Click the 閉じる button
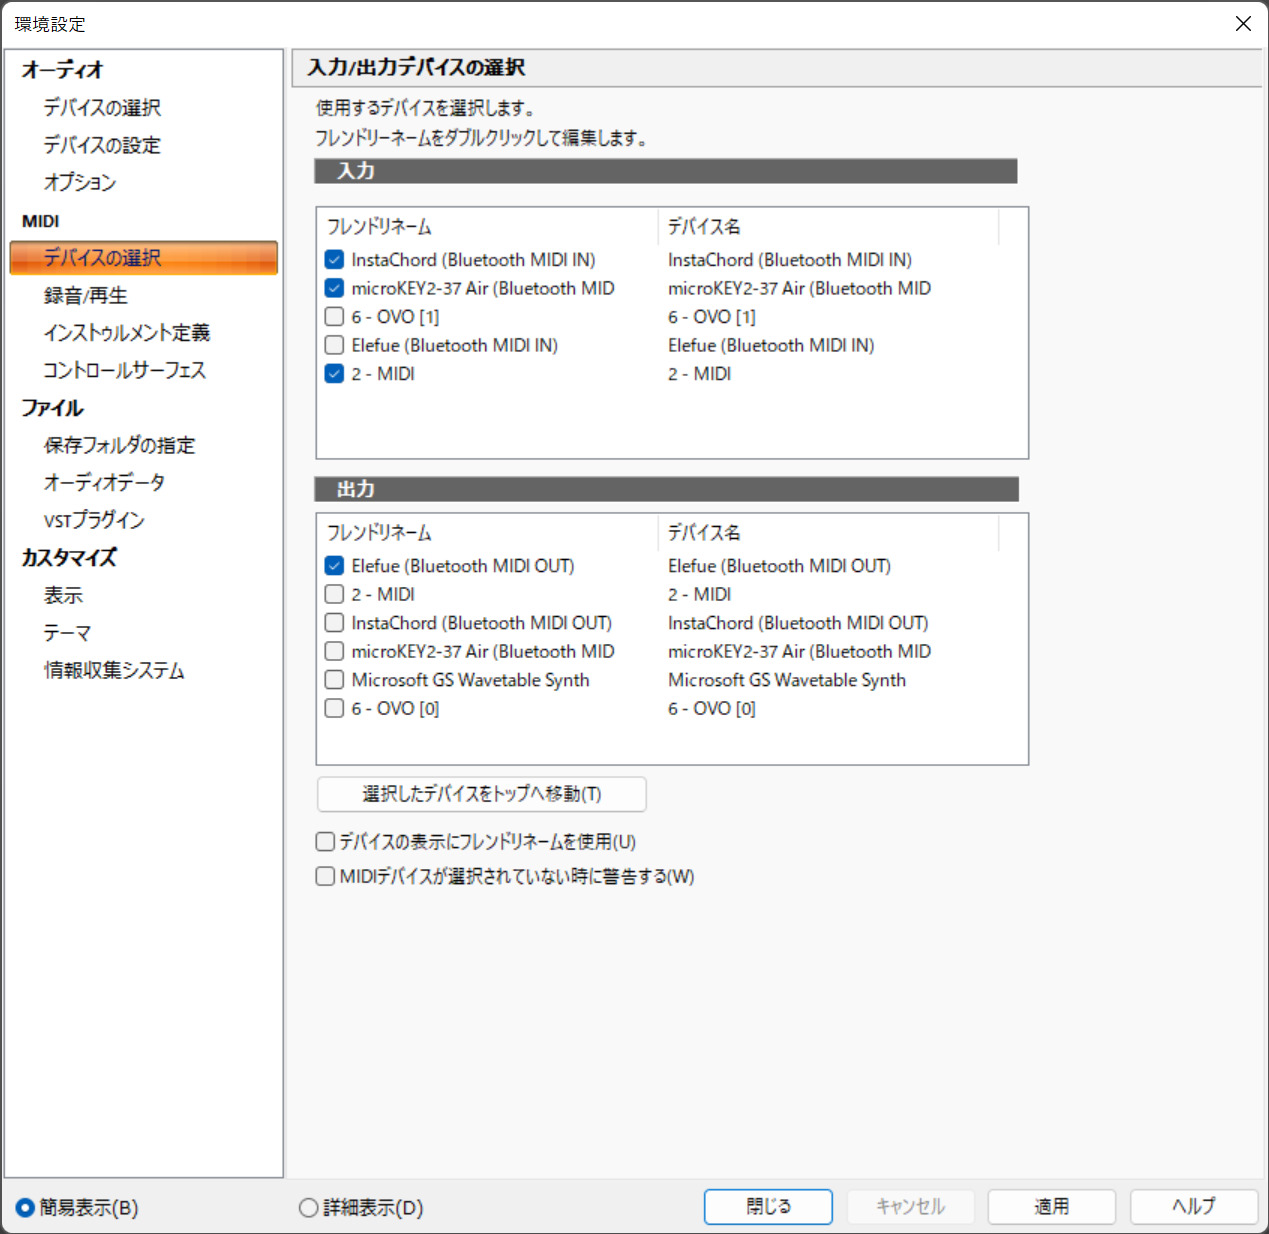The height and width of the screenshot is (1234, 1269). [x=768, y=1206]
